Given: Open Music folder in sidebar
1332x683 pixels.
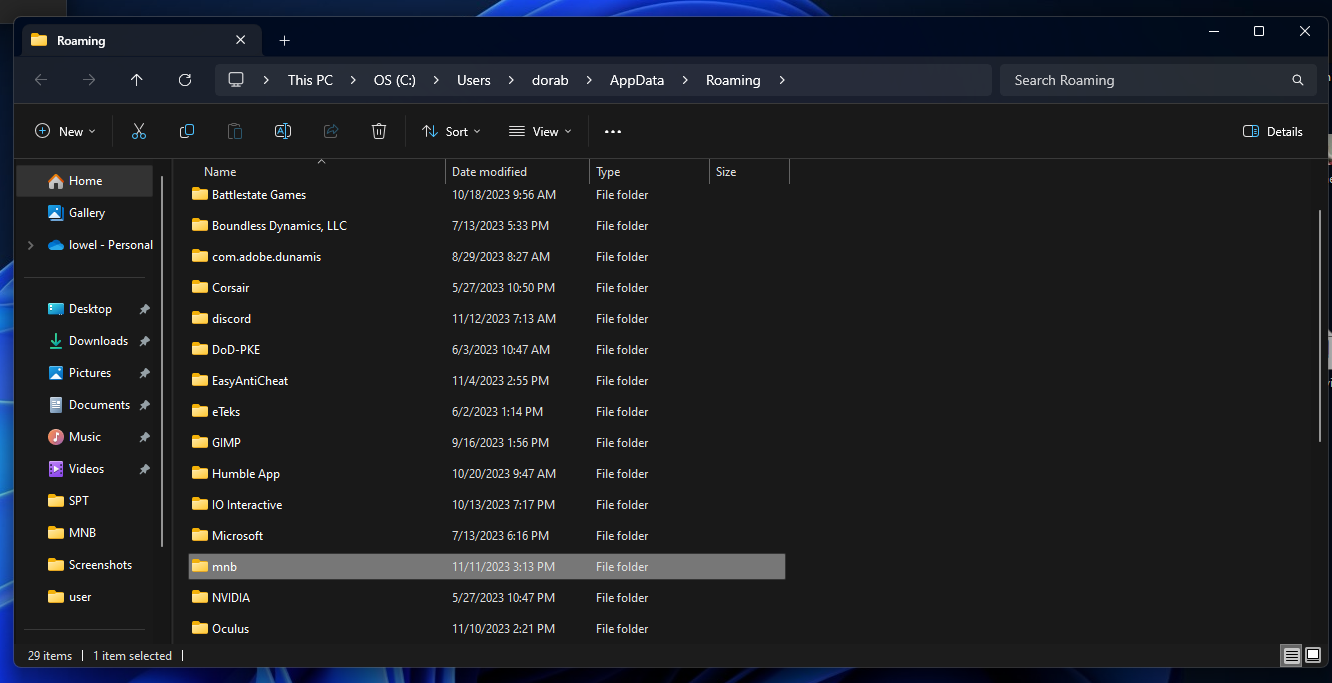Looking at the screenshot, I should coord(85,437).
